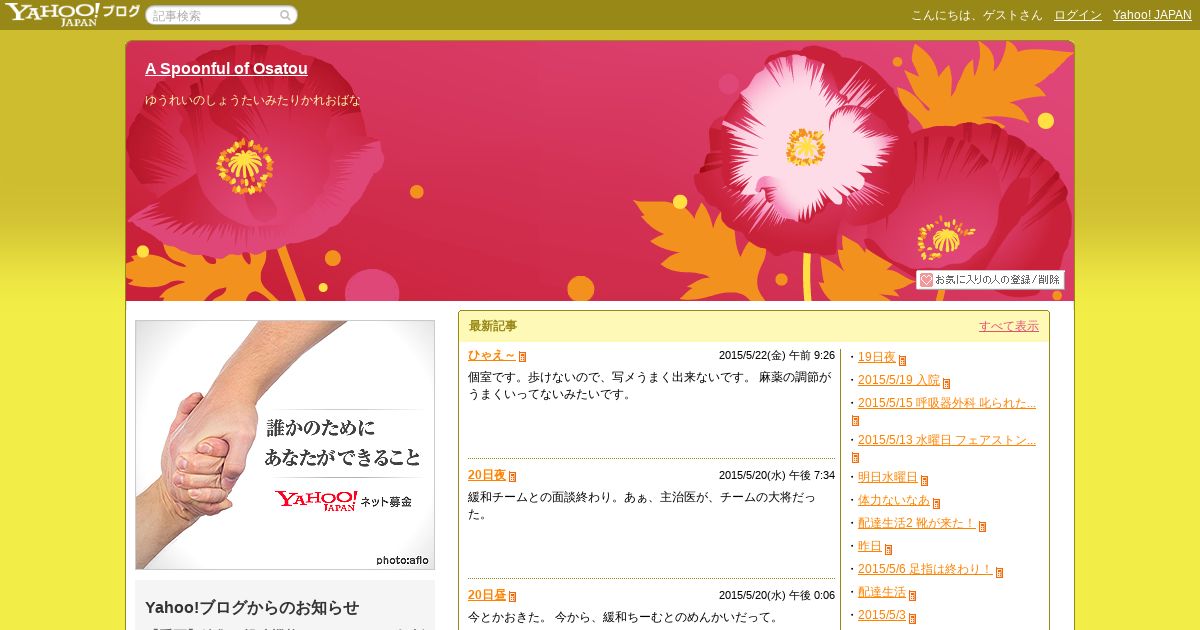This screenshot has width=1200, height=630.
Task: Click mobile icon next to 2015/5/3
Action: click(913, 618)
